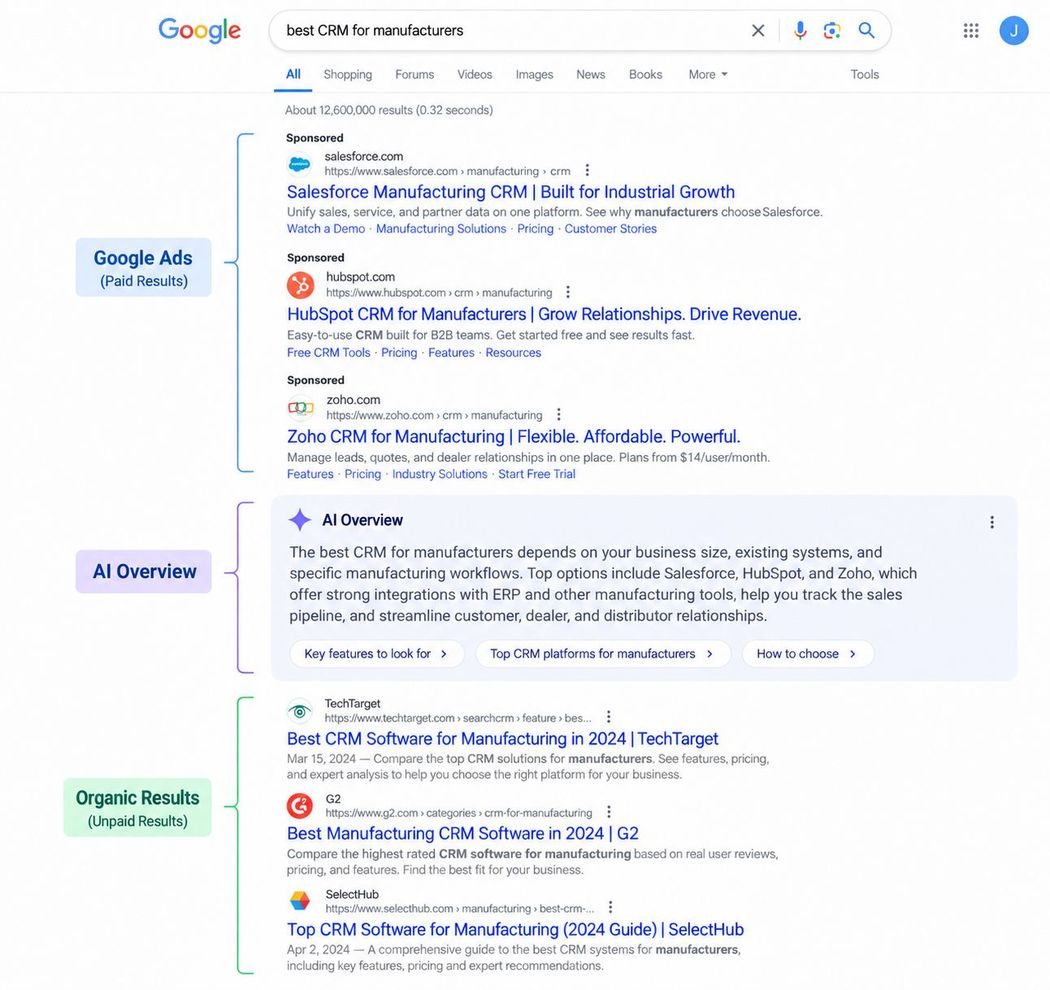Switch to the Shopping tab

(348, 74)
